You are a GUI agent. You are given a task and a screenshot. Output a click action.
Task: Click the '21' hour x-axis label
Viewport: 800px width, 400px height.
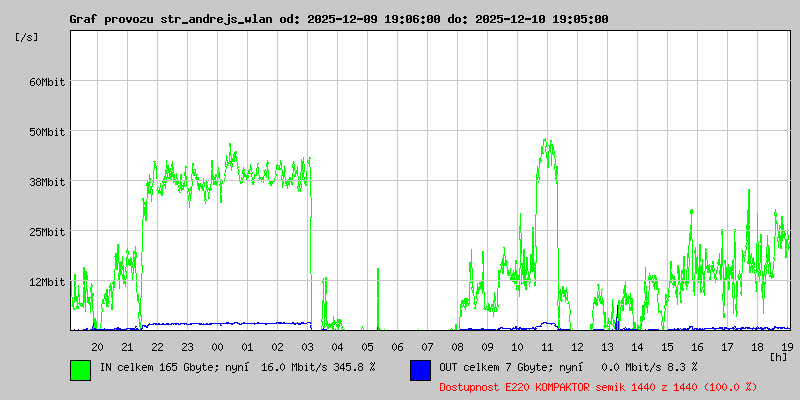click(x=128, y=347)
